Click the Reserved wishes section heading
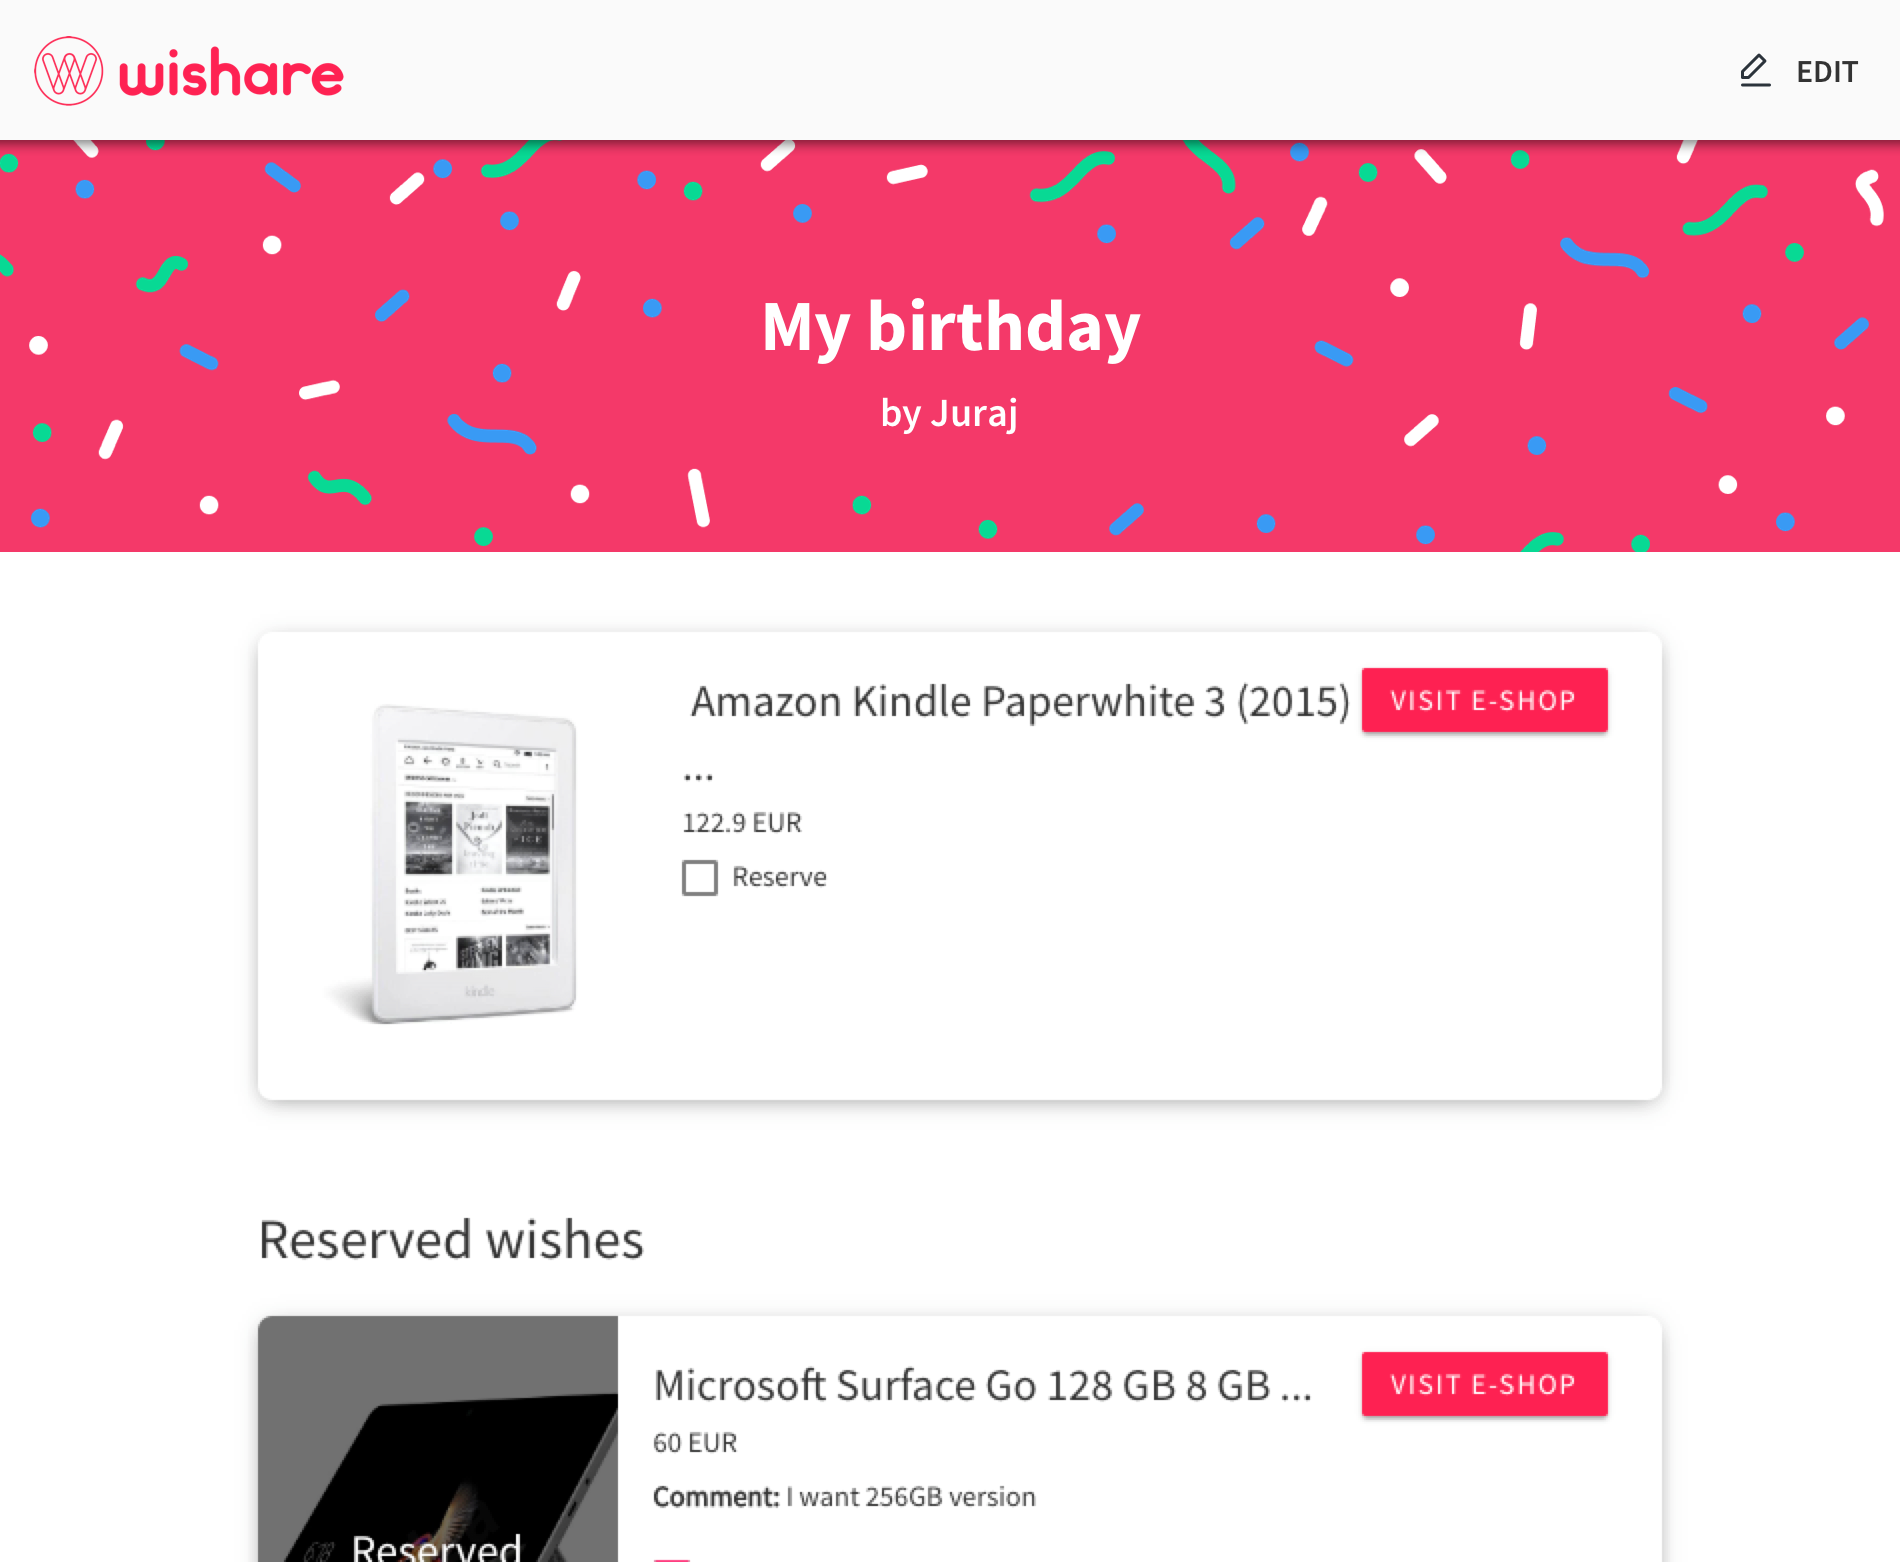The image size is (1900, 1562). click(450, 1240)
